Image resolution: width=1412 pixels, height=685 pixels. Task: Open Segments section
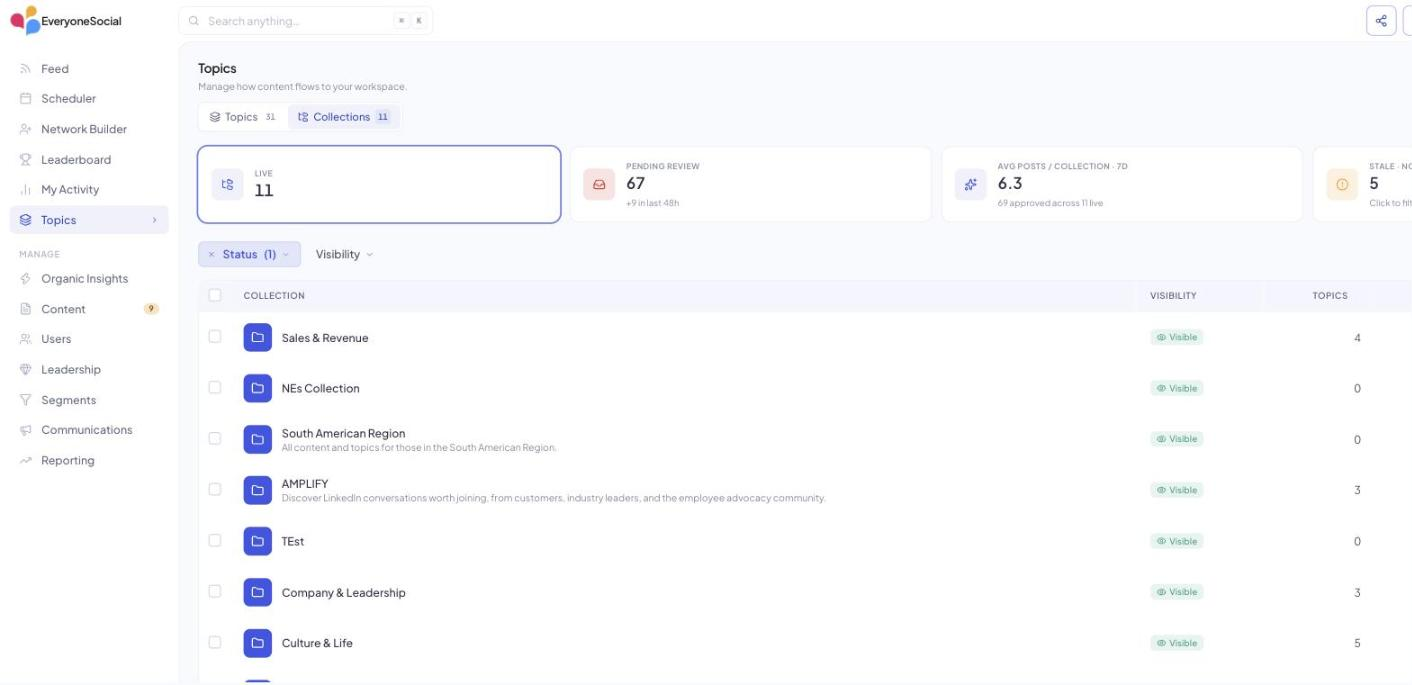69,400
